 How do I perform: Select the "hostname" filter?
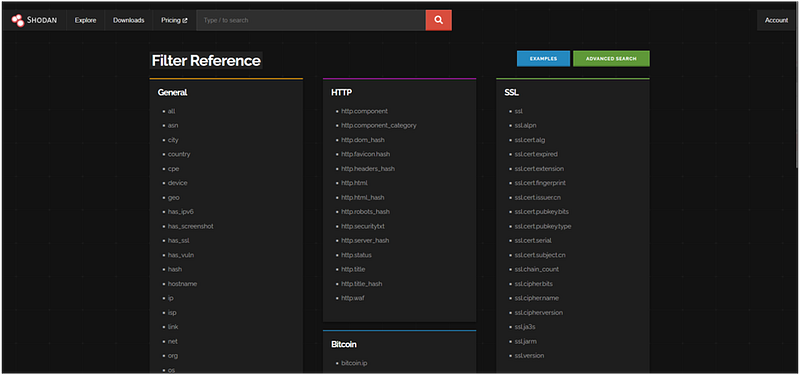(x=182, y=284)
